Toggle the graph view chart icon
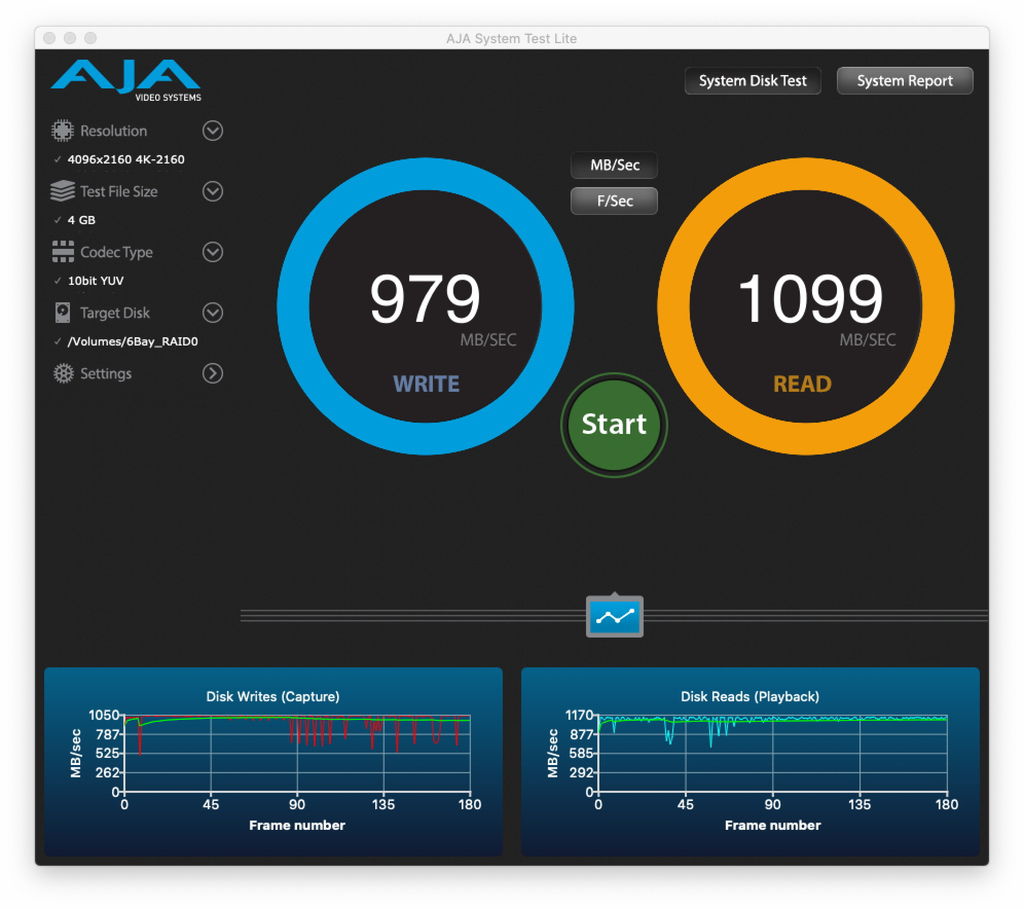The image size is (1024, 909). pos(614,616)
